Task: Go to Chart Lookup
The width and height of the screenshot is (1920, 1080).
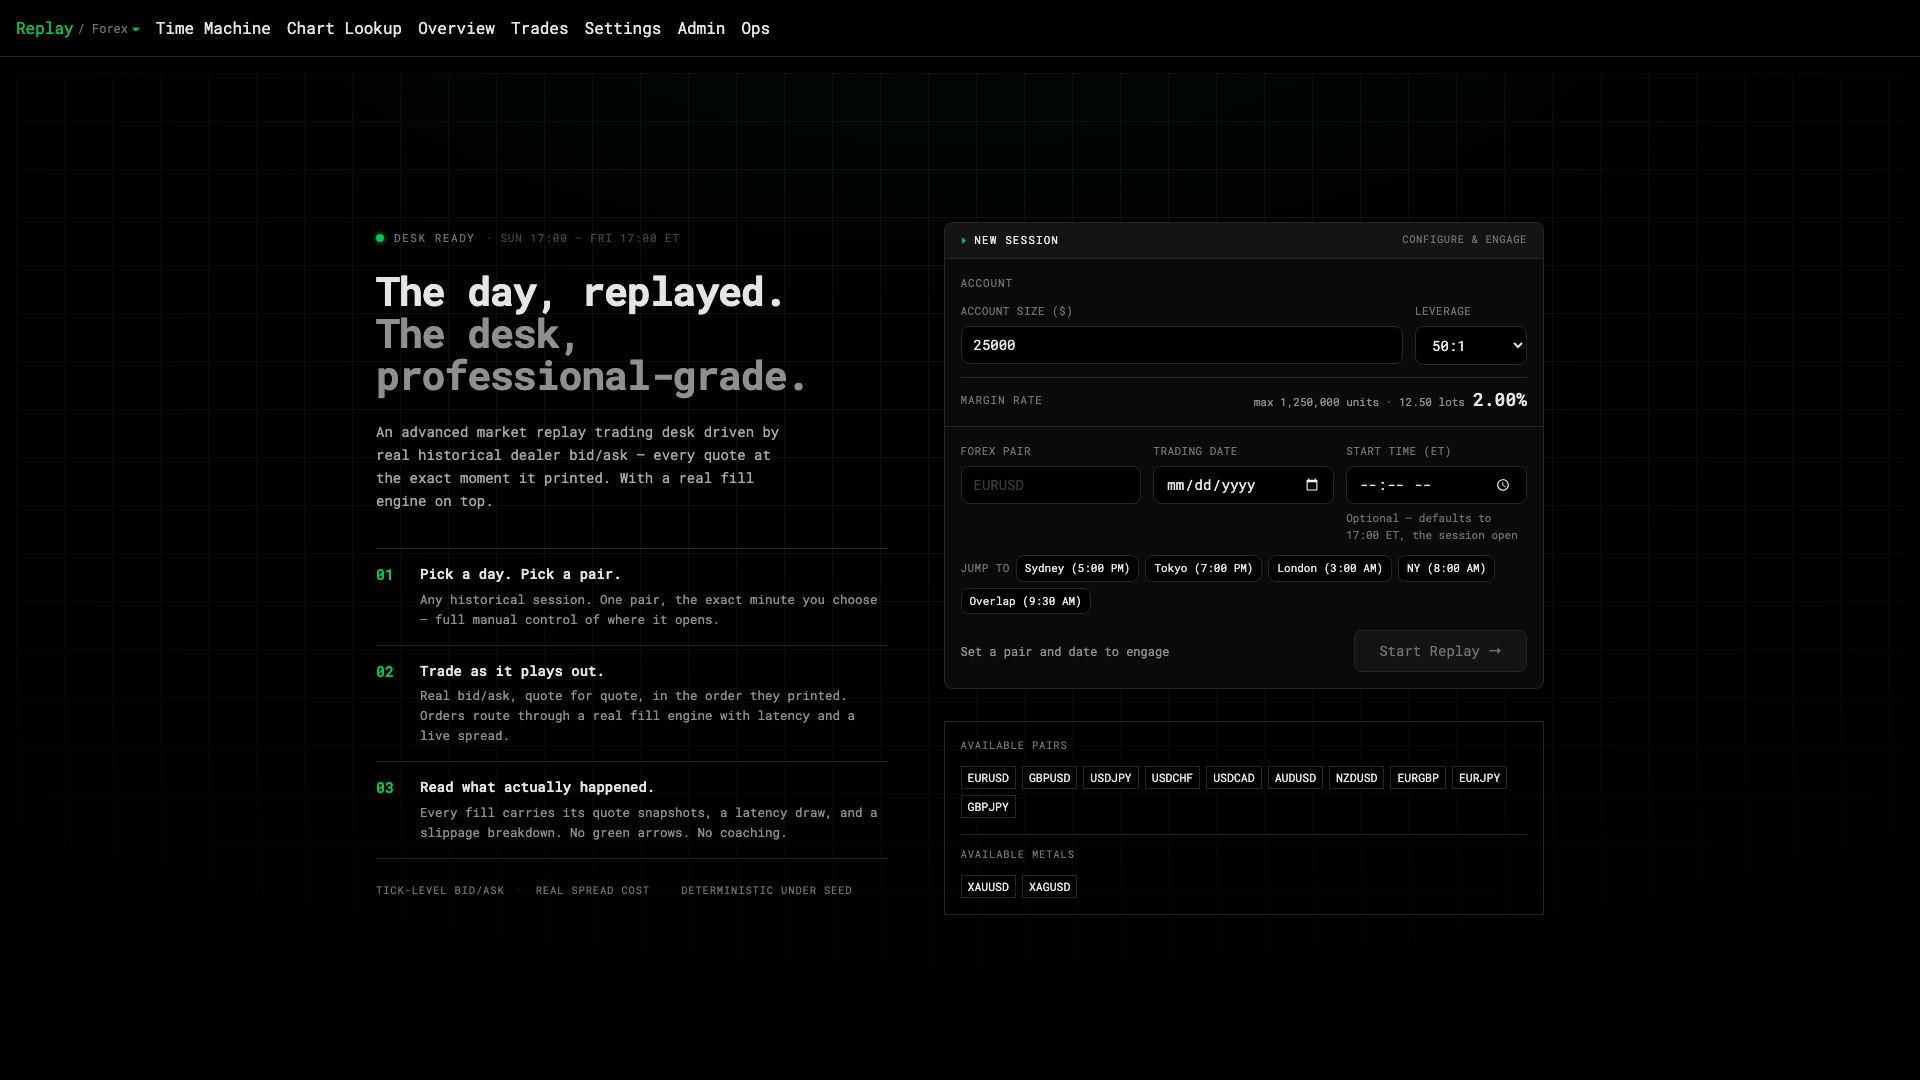Action: tap(344, 28)
